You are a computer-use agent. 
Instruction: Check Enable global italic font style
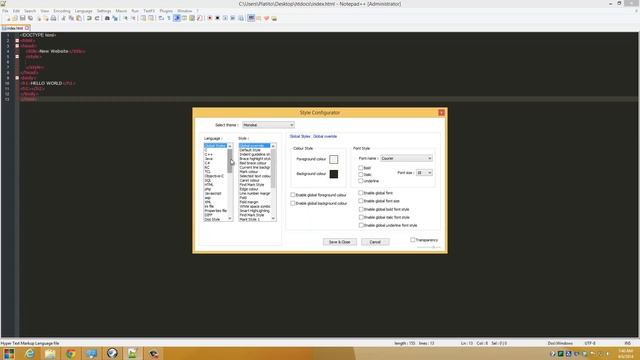tap(361, 217)
